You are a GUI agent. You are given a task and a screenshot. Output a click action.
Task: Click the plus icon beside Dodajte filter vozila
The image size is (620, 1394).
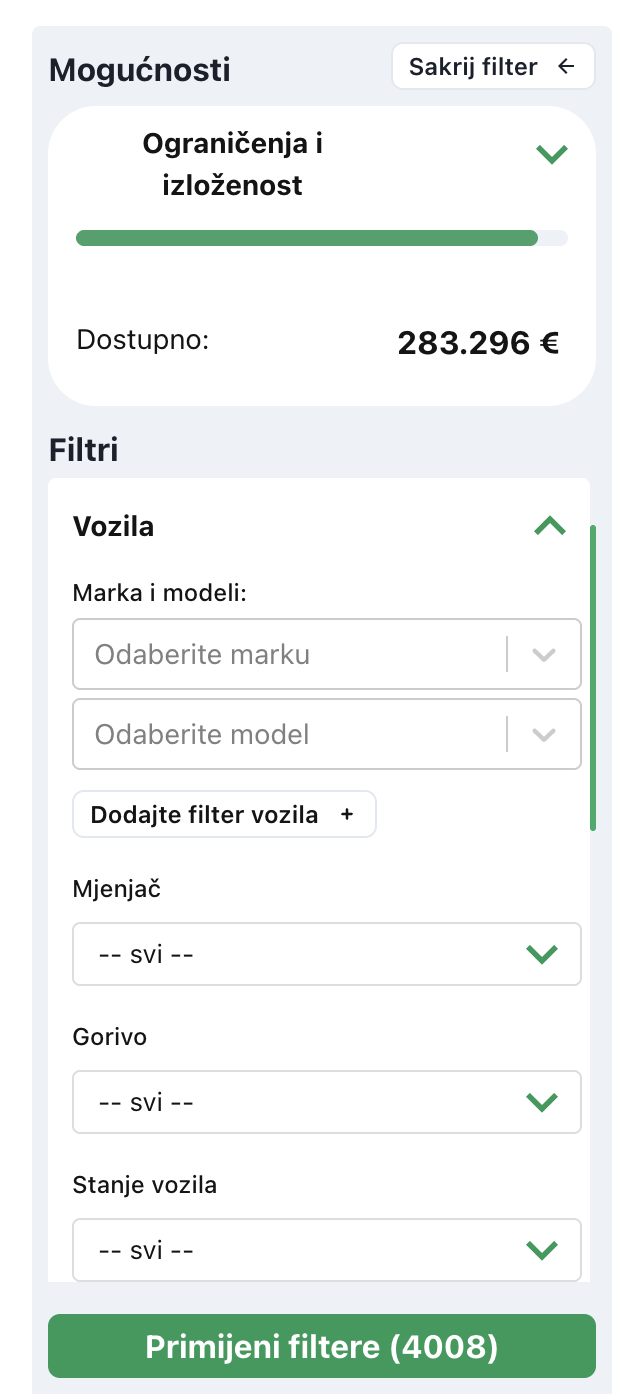[x=347, y=814]
